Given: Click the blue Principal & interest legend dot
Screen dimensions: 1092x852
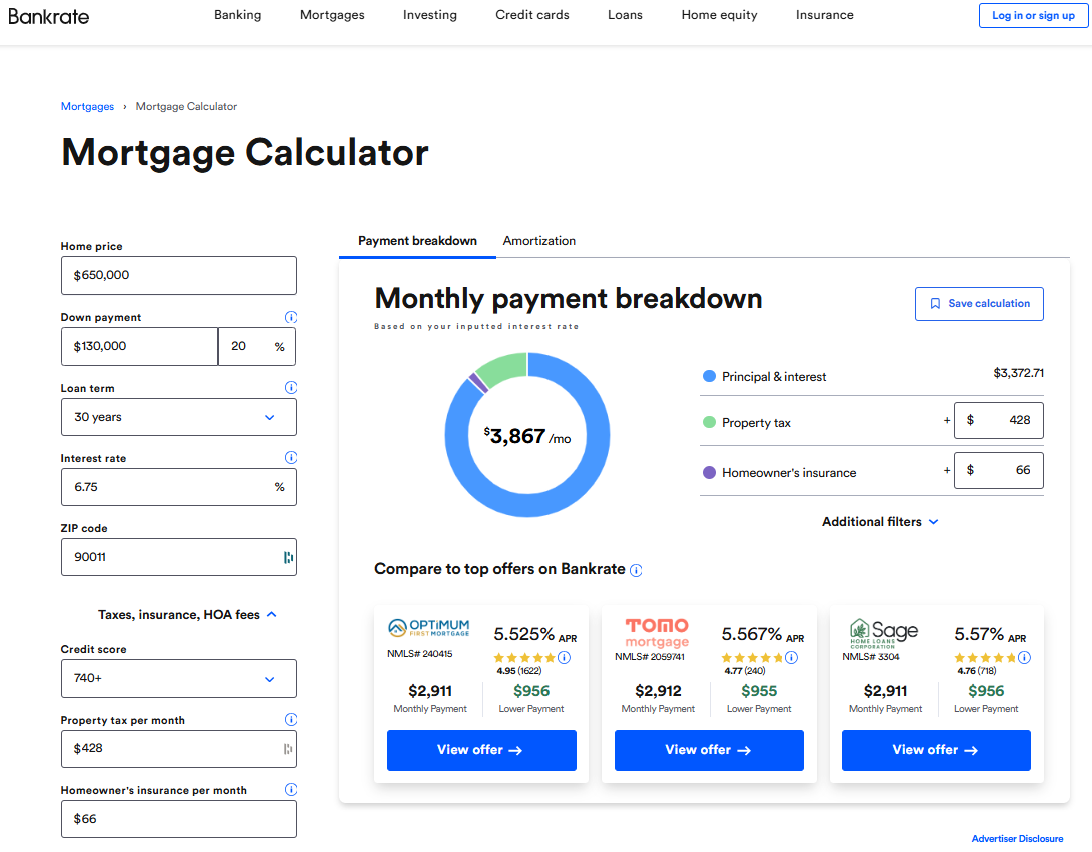Looking at the screenshot, I should pyautogui.click(x=709, y=376).
